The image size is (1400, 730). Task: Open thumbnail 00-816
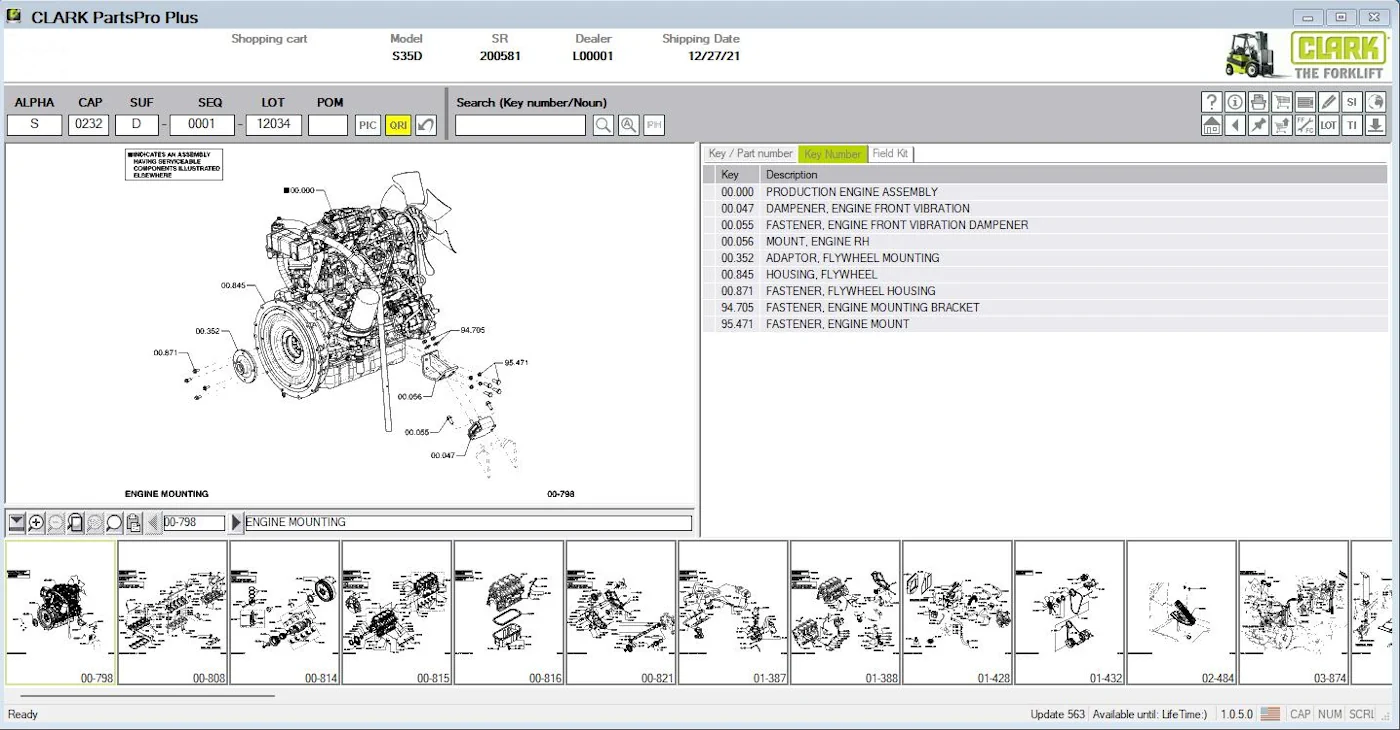[509, 613]
